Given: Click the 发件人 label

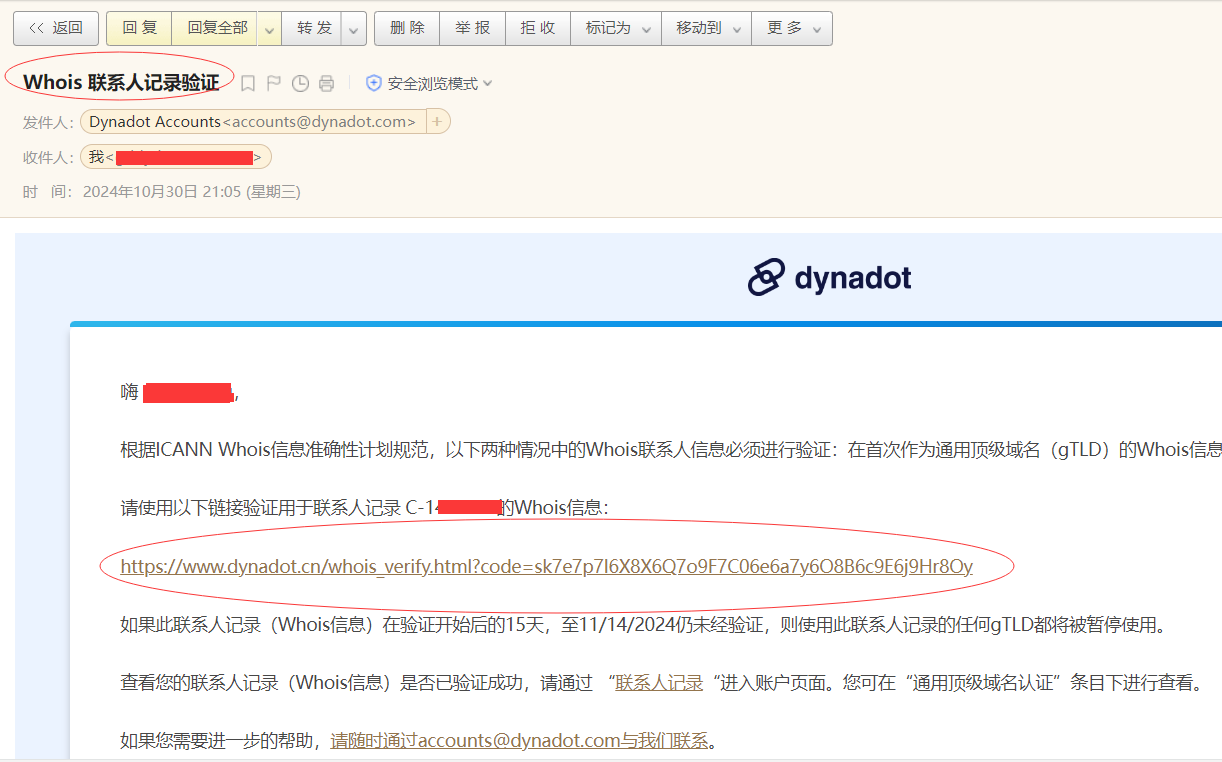Looking at the screenshot, I should coord(48,122).
